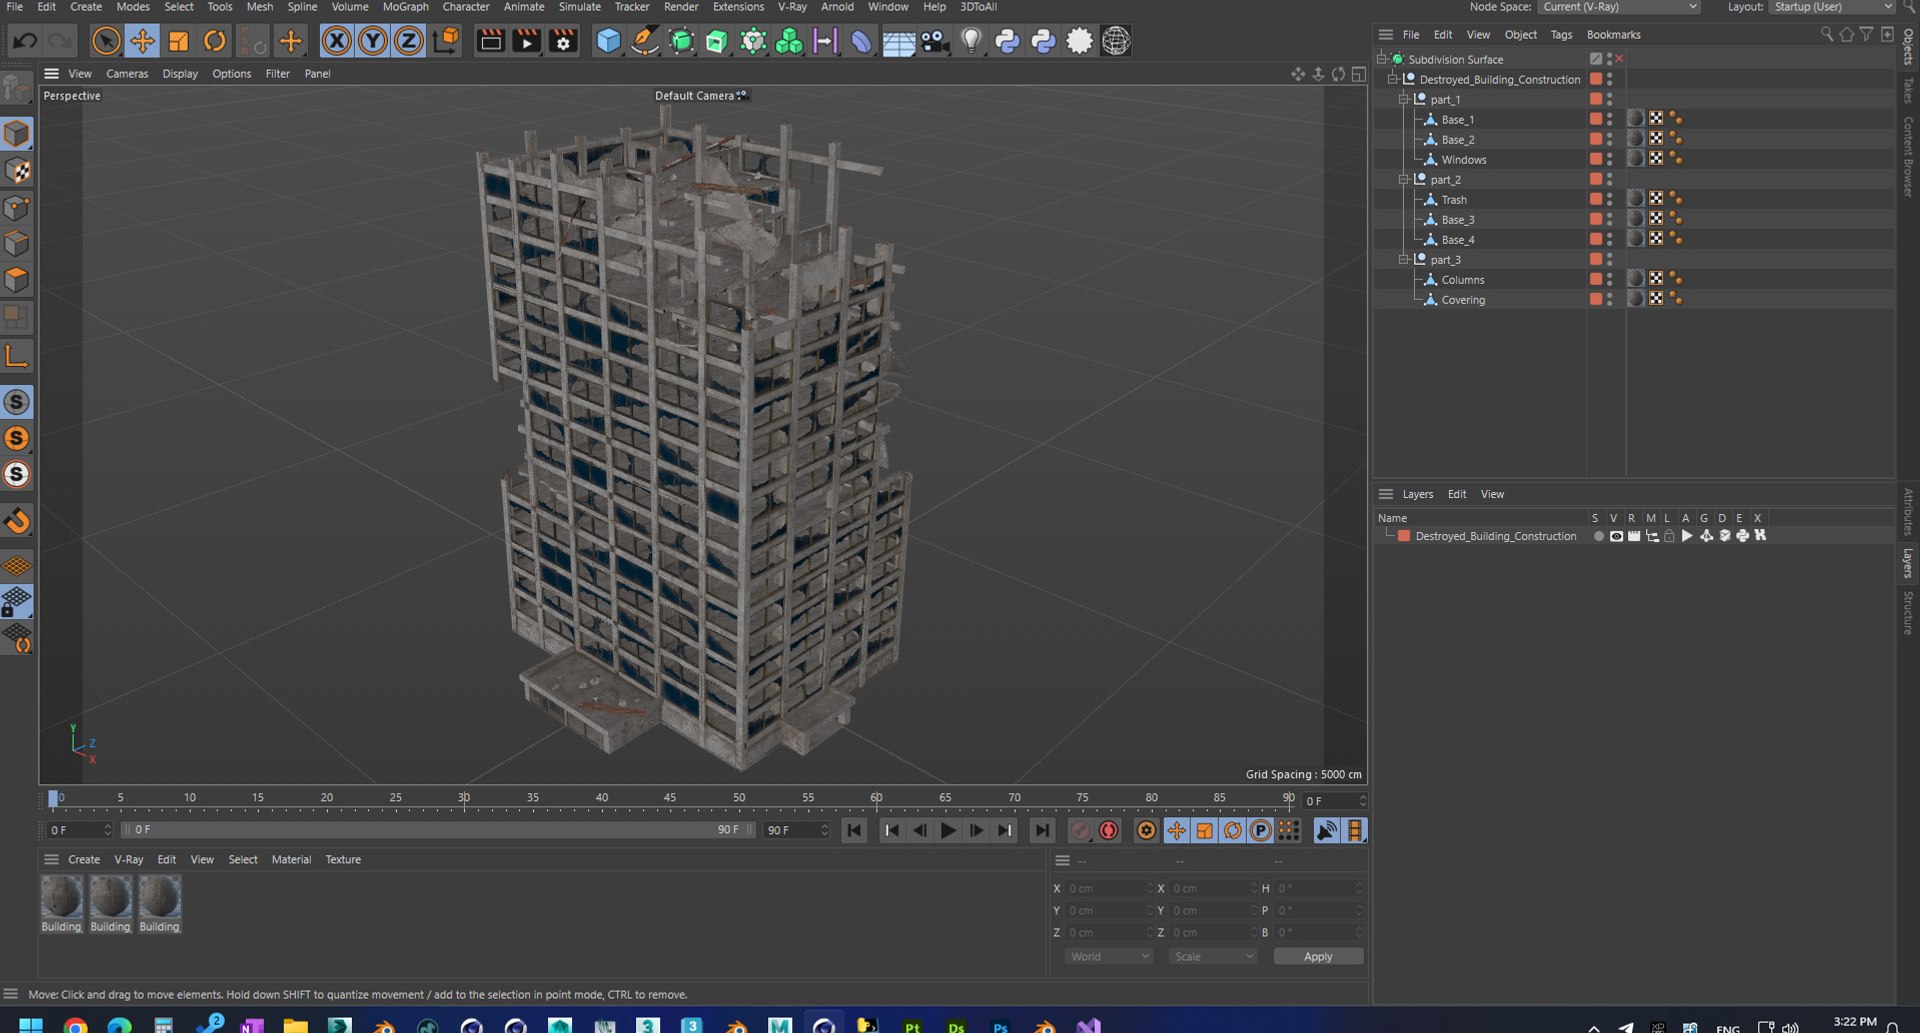Click the first Python icon
This screenshot has height=1033, width=1920.
click(x=1007, y=41)
